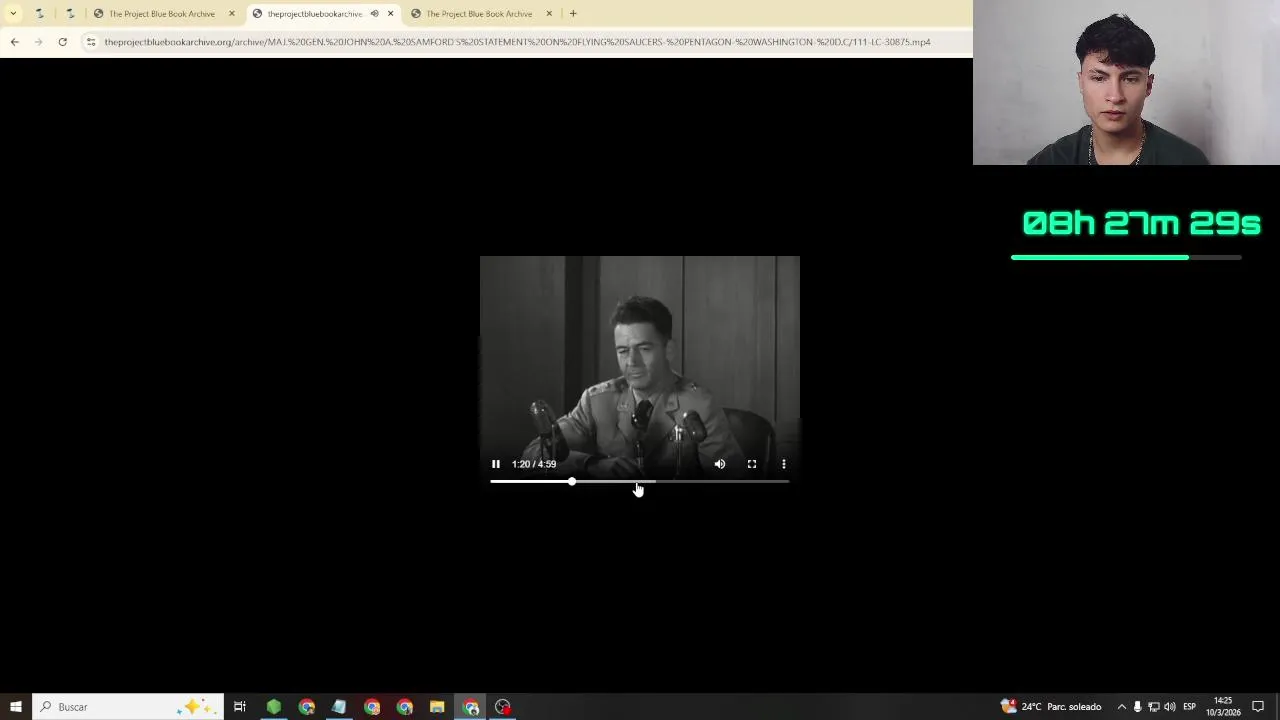Open the blue notepad-style taskbar app

[339, 707]
